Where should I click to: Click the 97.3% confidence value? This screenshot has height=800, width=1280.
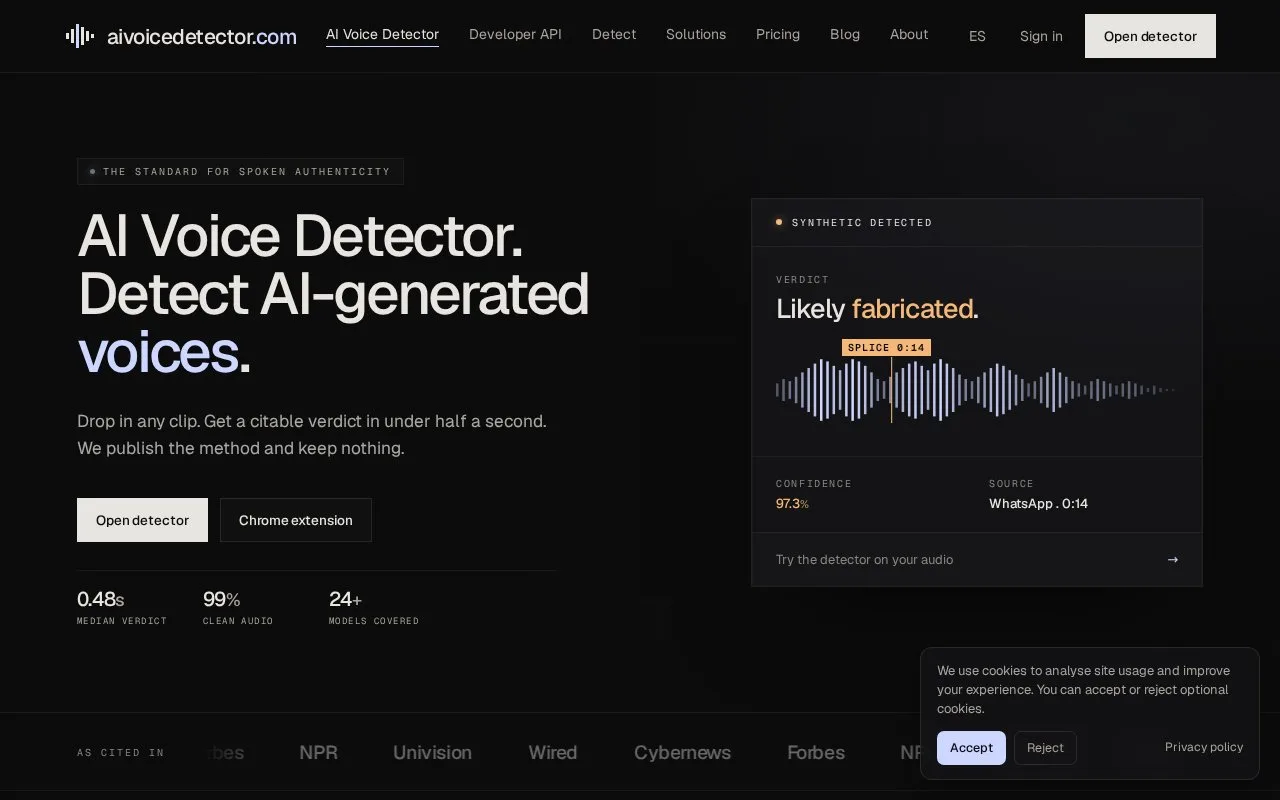(792, 503)
